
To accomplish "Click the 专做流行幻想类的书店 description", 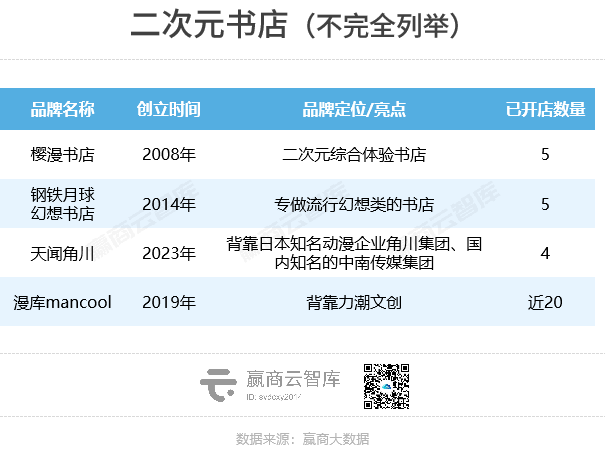I will tap(354, 204).
